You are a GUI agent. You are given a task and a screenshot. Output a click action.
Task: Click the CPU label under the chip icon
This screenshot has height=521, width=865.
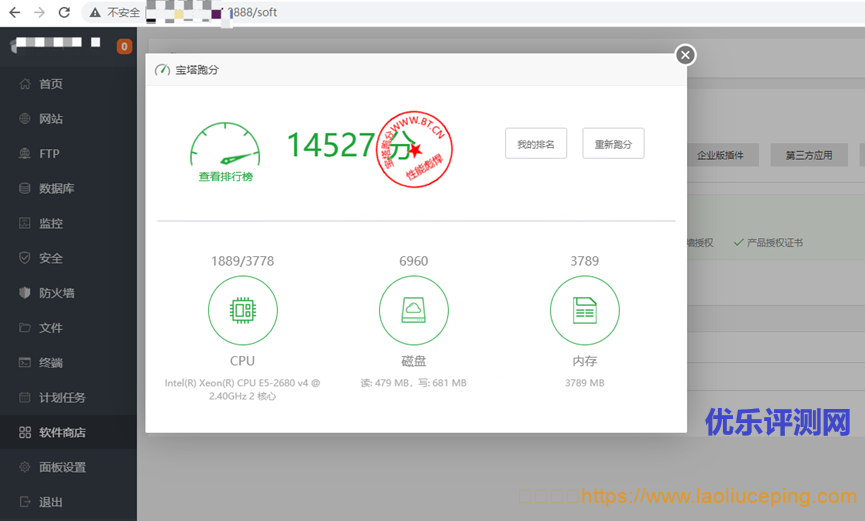[x=243, y=360]
